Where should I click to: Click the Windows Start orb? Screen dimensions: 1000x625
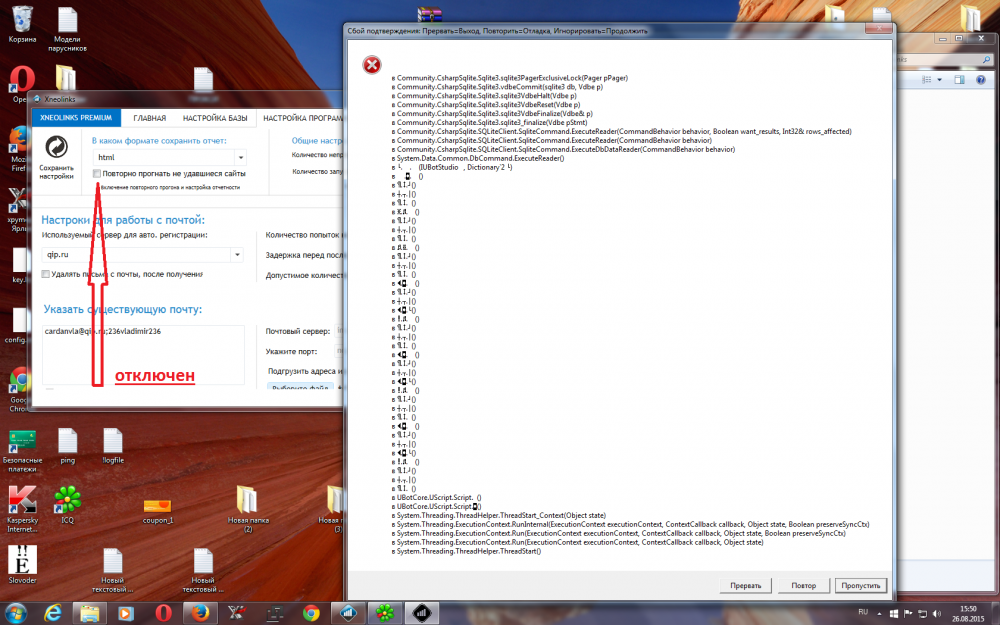tap(15, 614)
